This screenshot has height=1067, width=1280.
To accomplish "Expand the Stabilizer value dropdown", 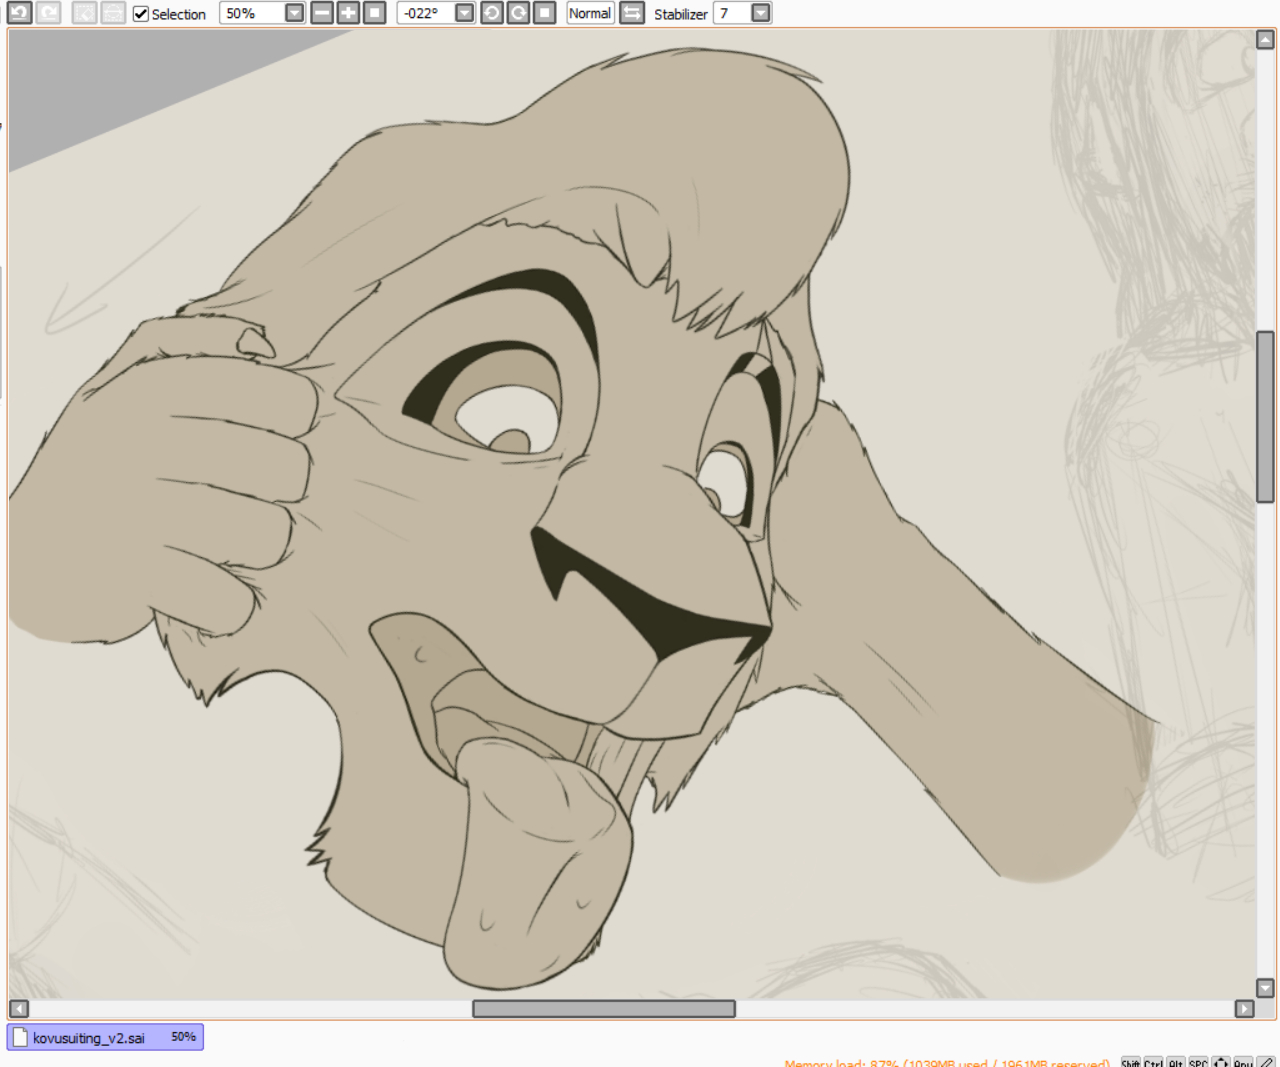I will click(x=761, y=13).
